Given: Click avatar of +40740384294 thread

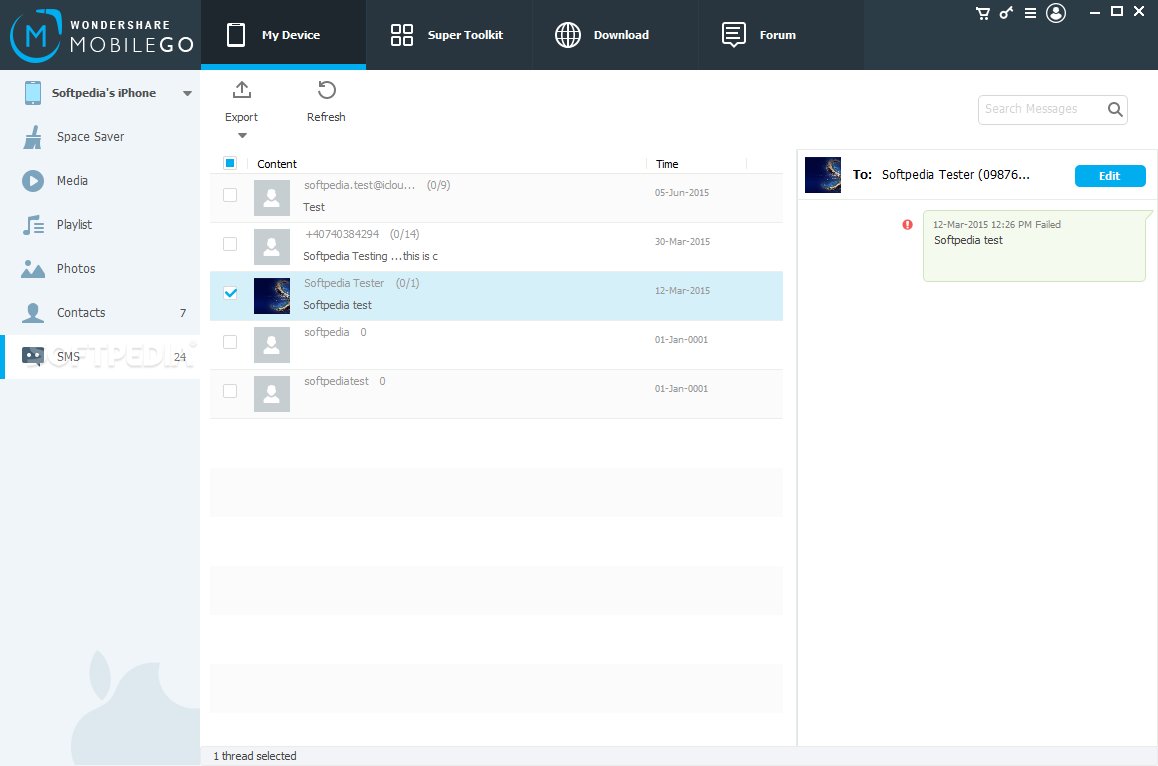Looking at the screenshot, I should coord(272,247).
